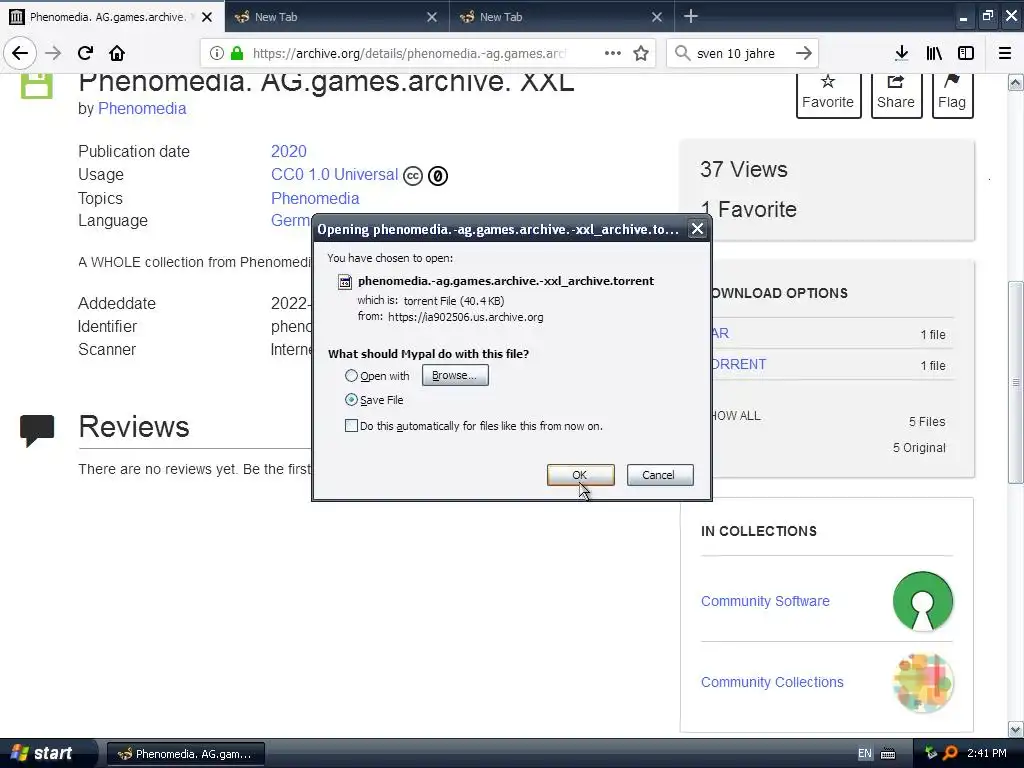Close the second New Tab
The image size is (1024, 768).
[432, 17]
